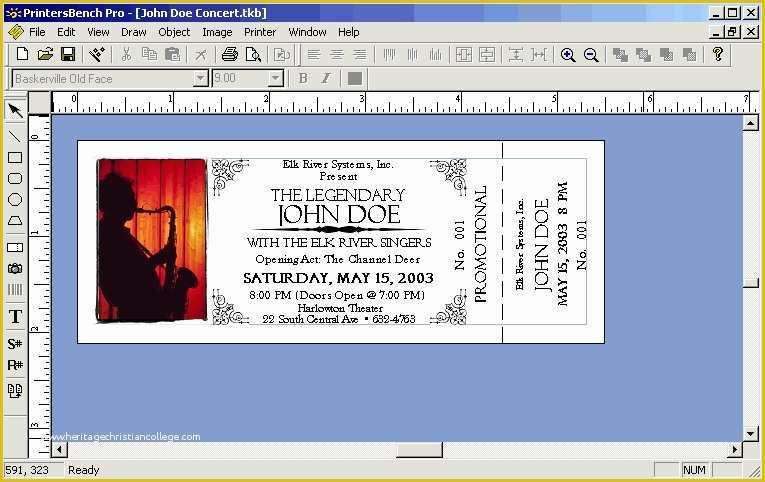Copy selection with the copy icon
The image size is (765, 482).
click(149, 54)
